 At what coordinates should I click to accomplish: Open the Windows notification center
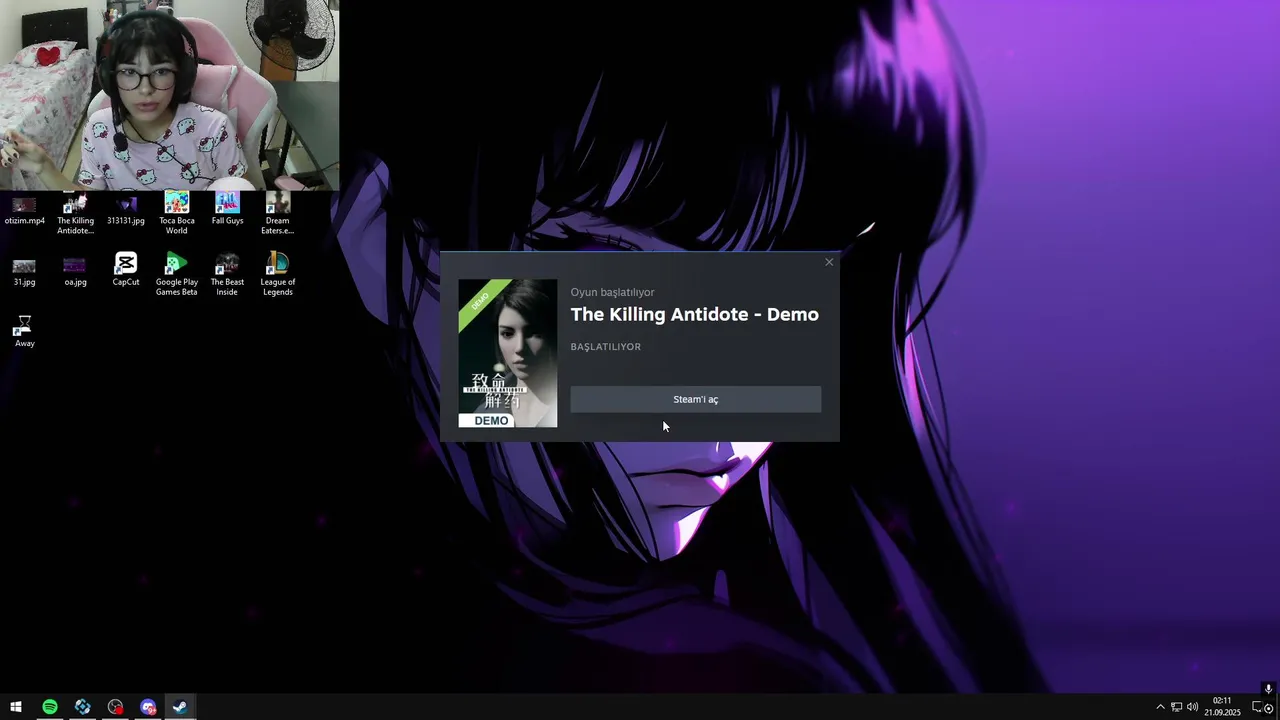pyautogui.click(x=1258, y=707)
